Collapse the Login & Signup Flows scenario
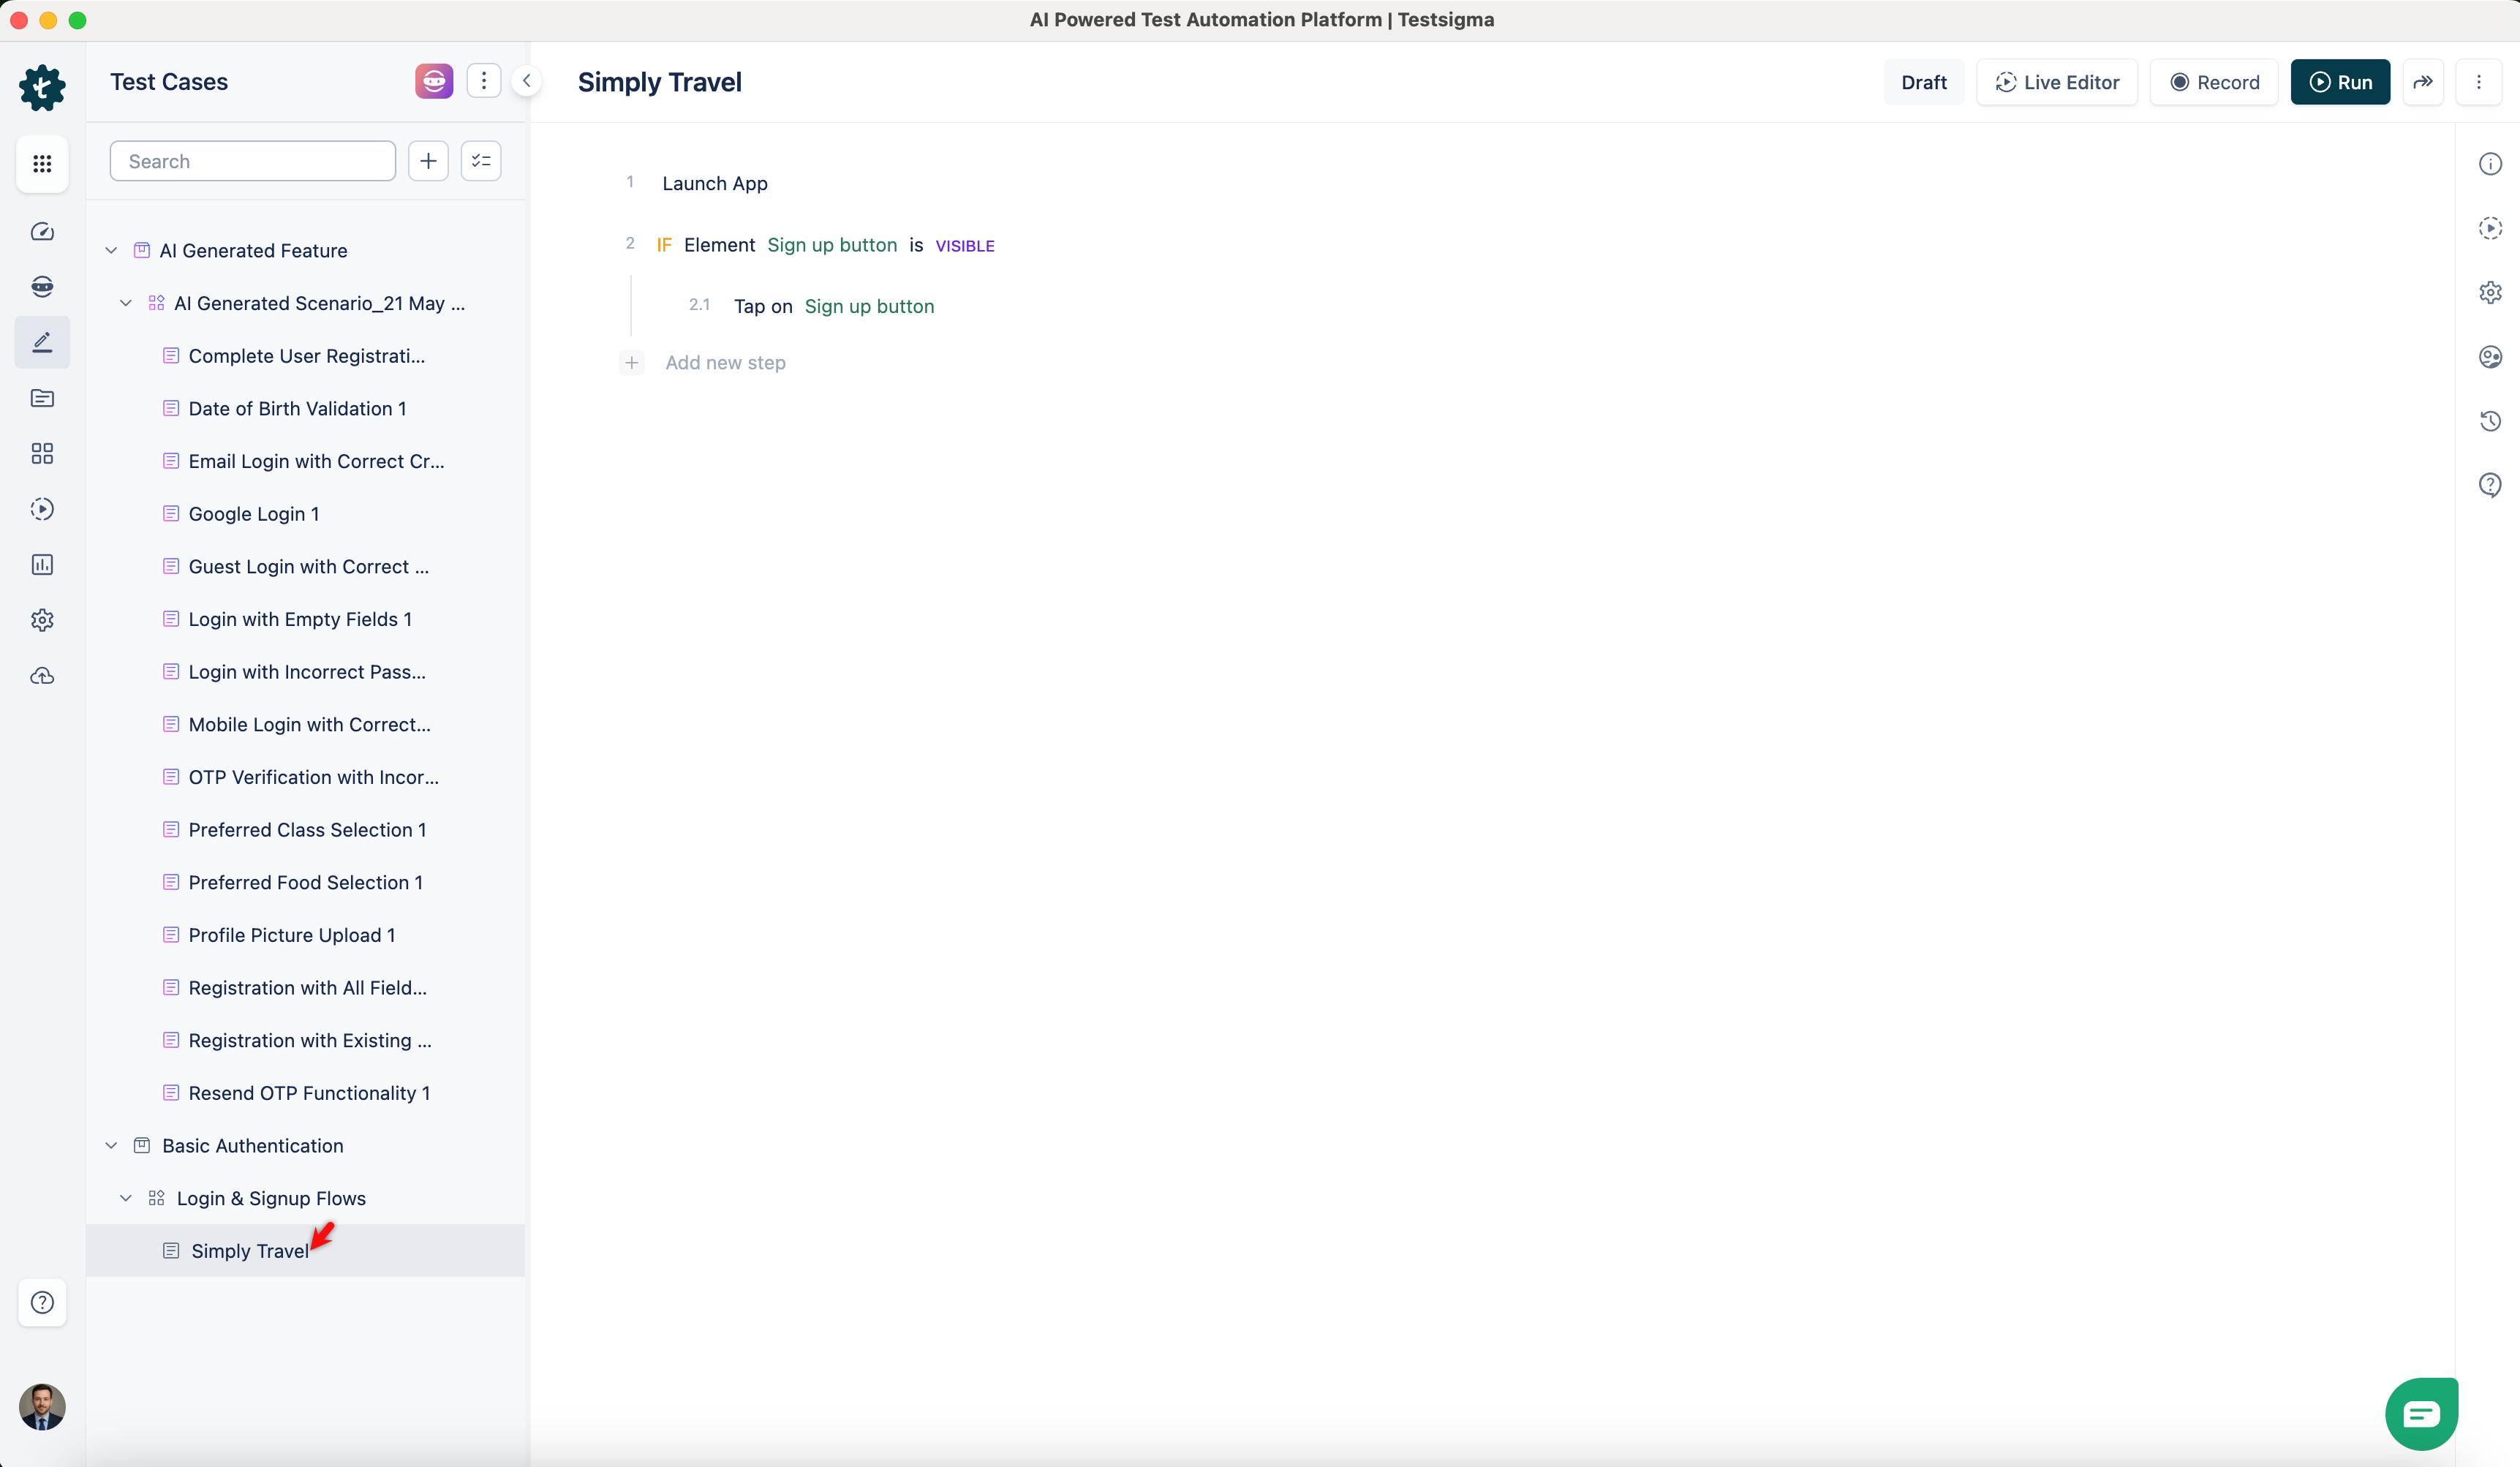This screenshot has height=1467, width=2520. (x=126, y=1197)
